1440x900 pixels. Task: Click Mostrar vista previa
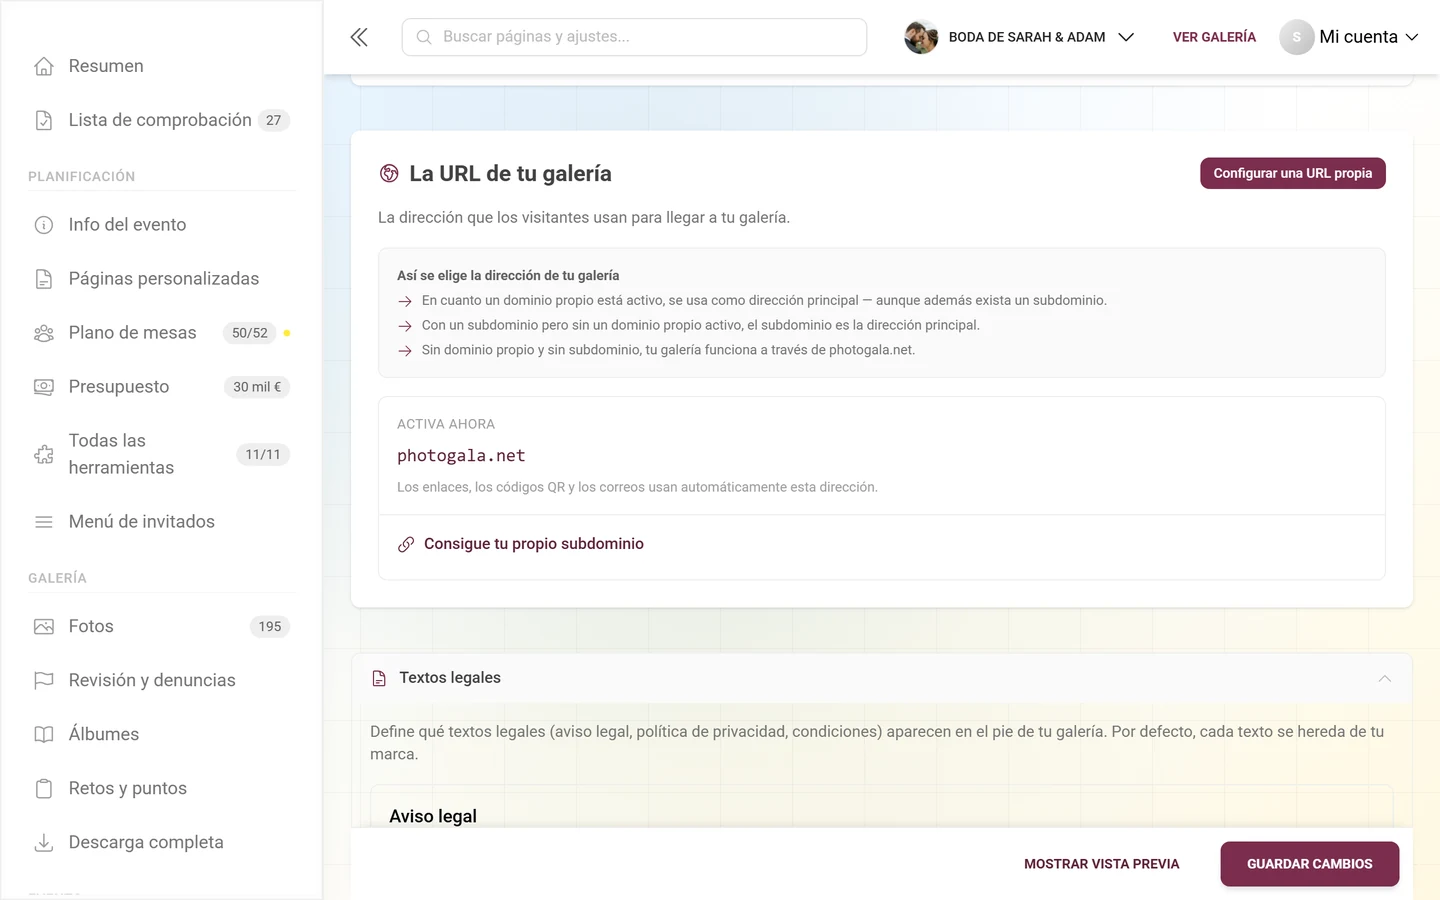click(x=1101, y=864)
